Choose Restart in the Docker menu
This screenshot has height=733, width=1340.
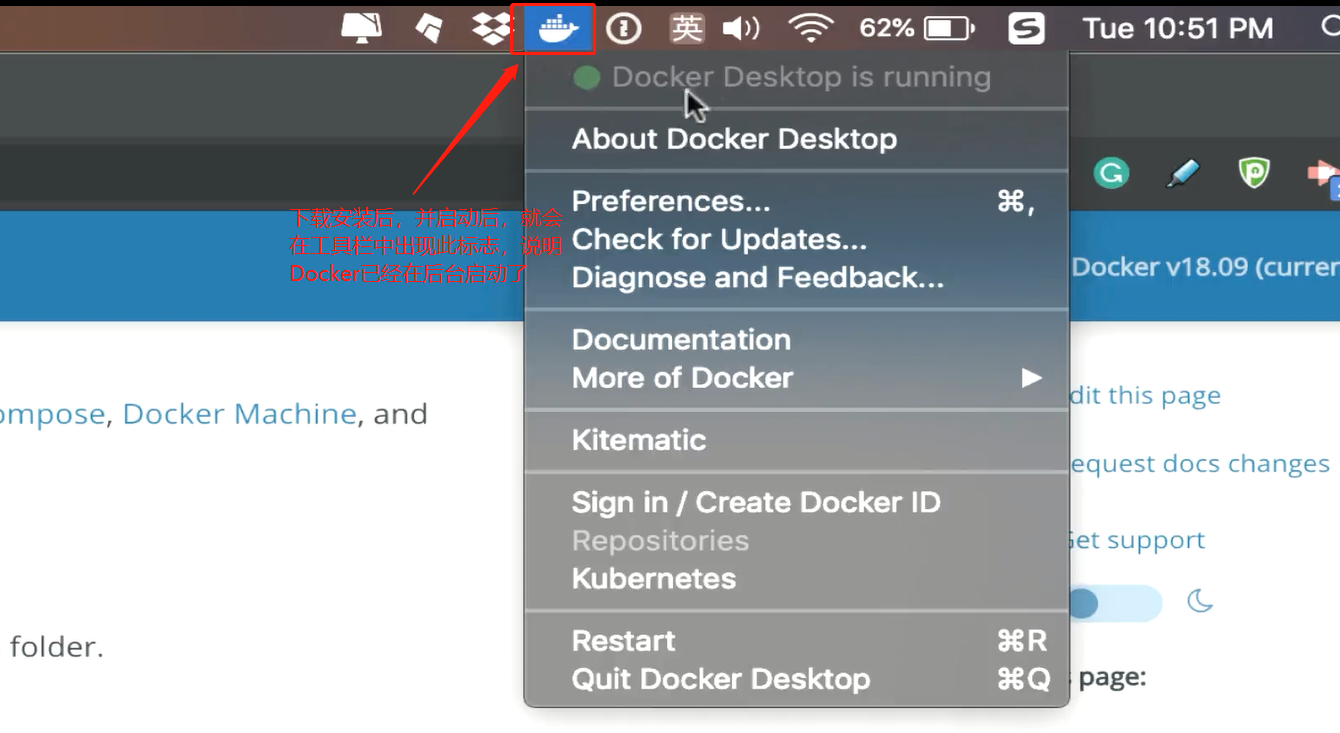click(796, 641)
